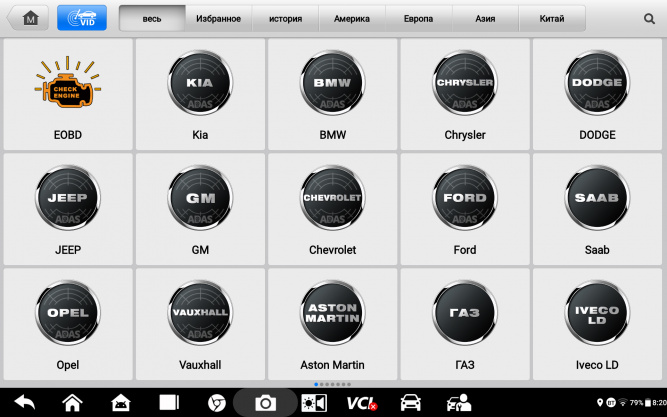667x417 pixels.
Task: Click the DODGE label text
Action: pos(597,135)
